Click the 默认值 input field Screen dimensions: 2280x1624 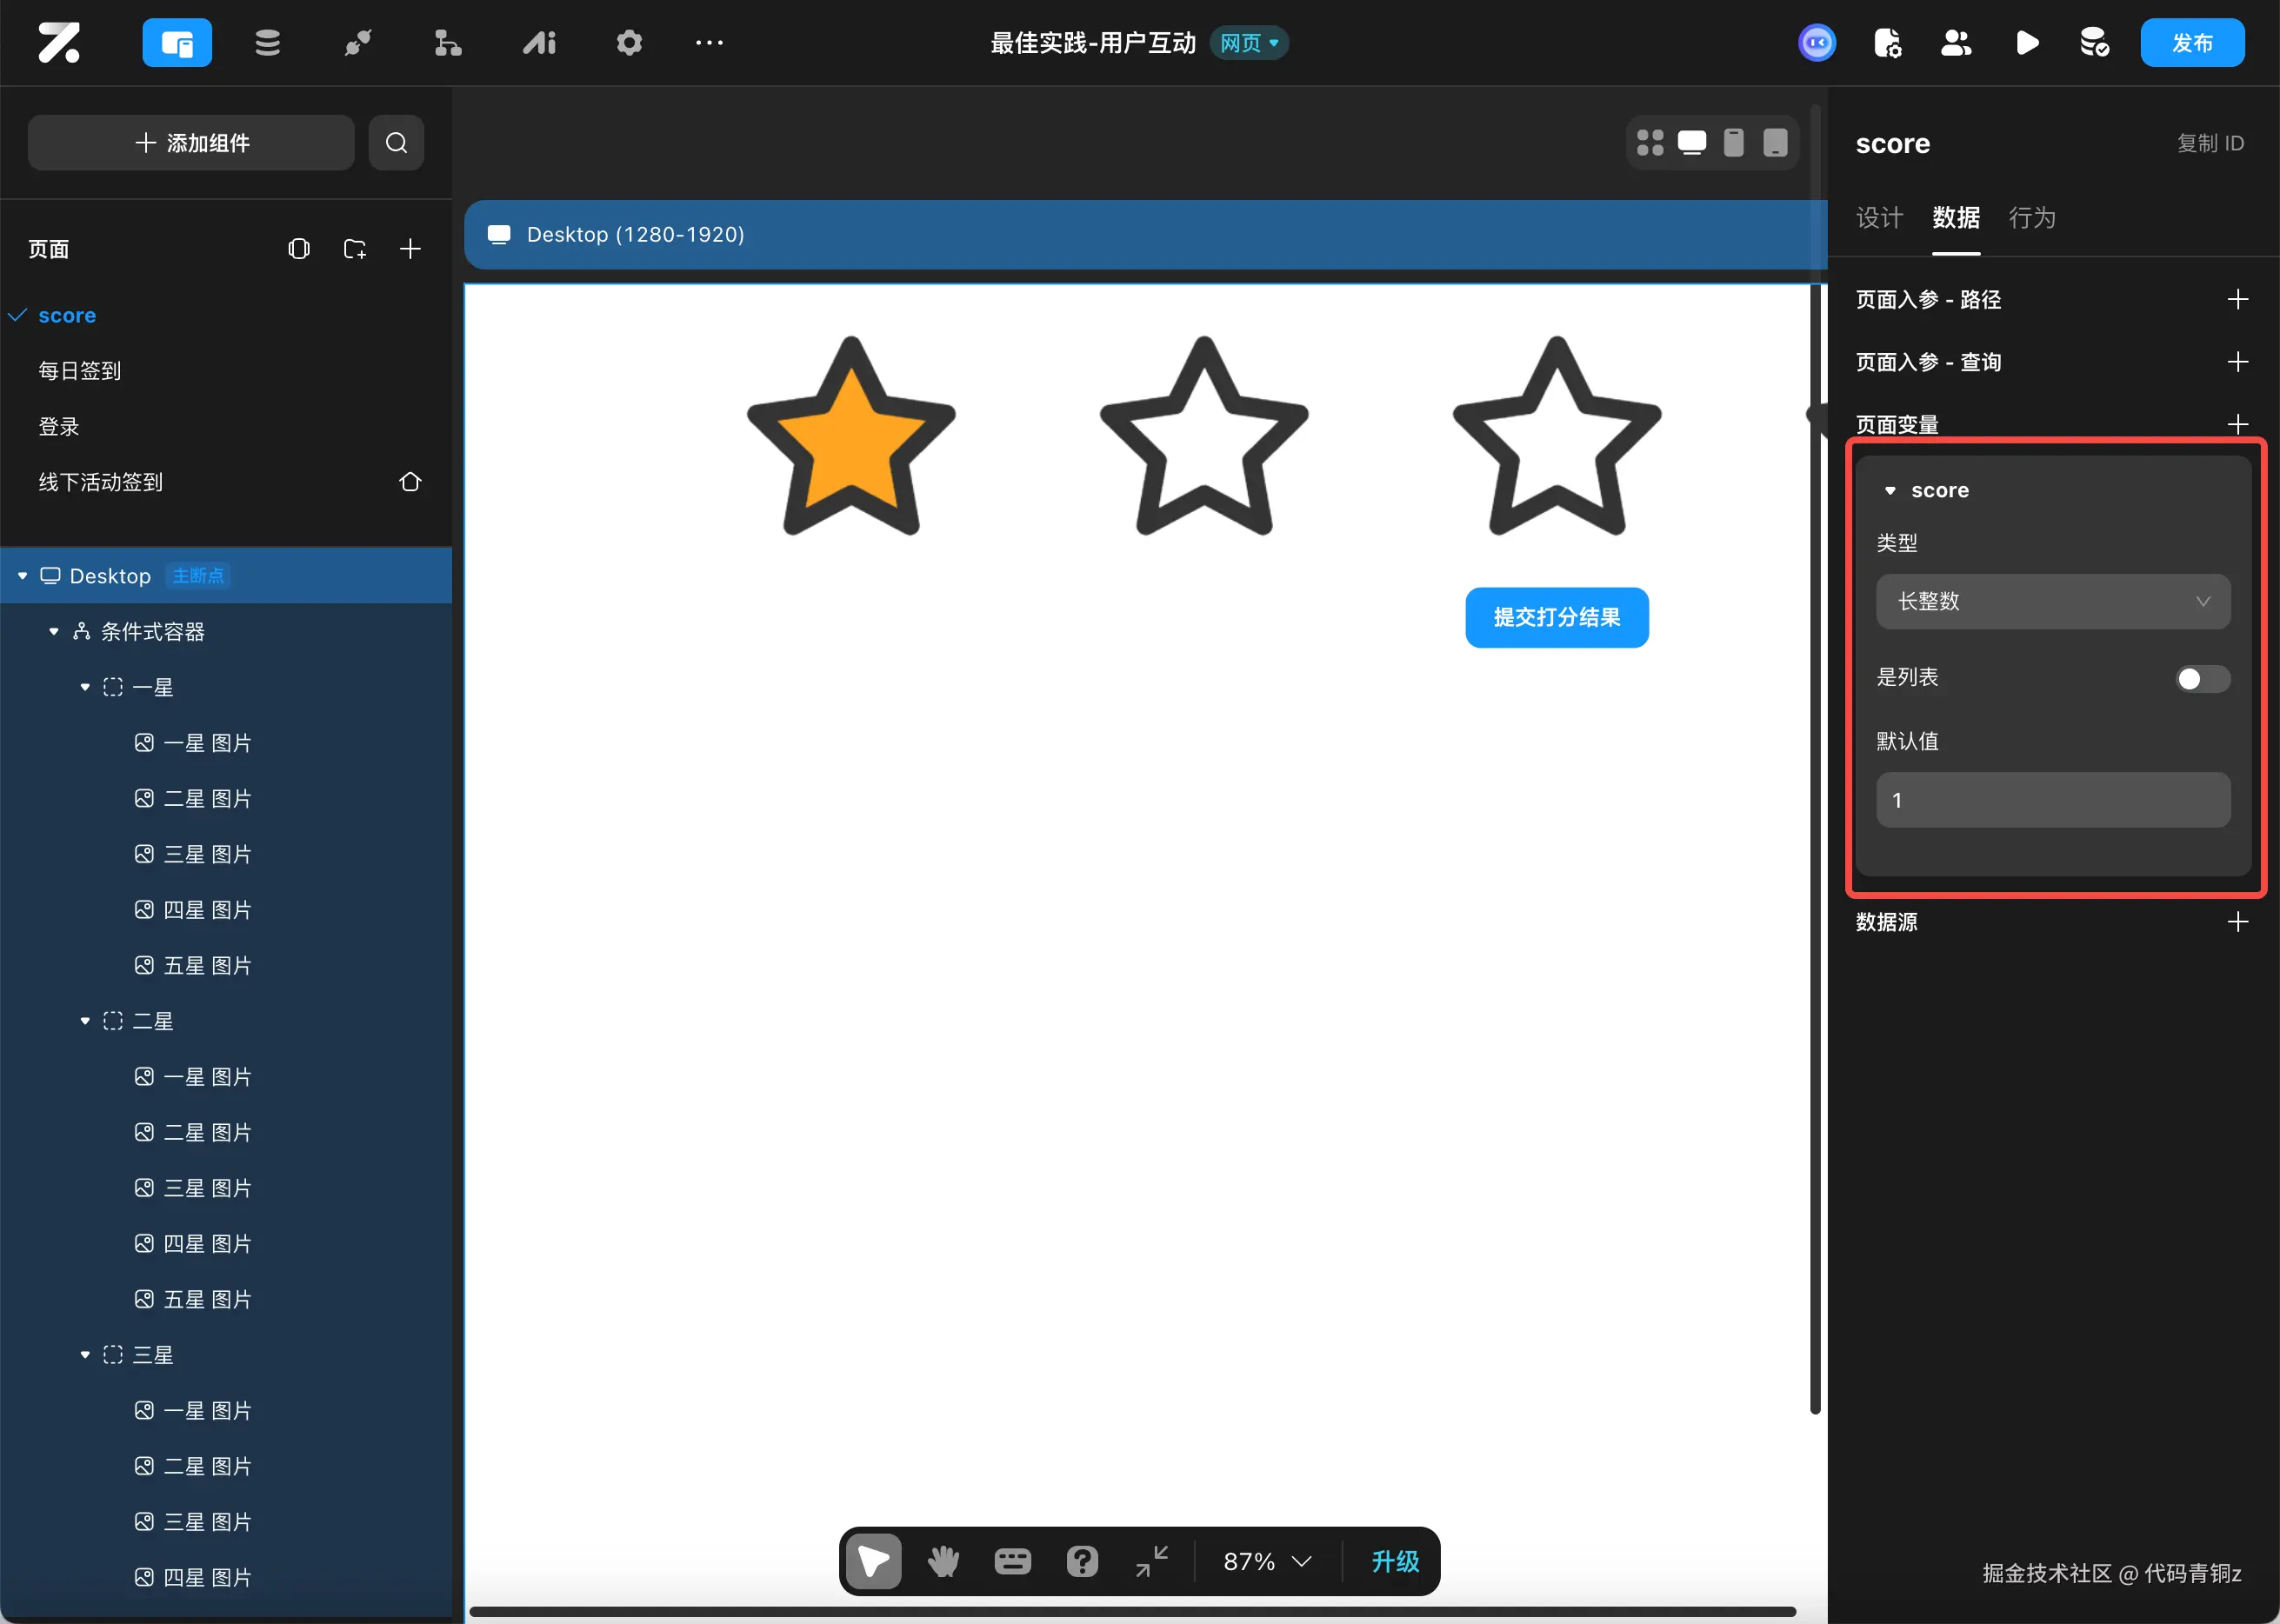point(2052,800)
